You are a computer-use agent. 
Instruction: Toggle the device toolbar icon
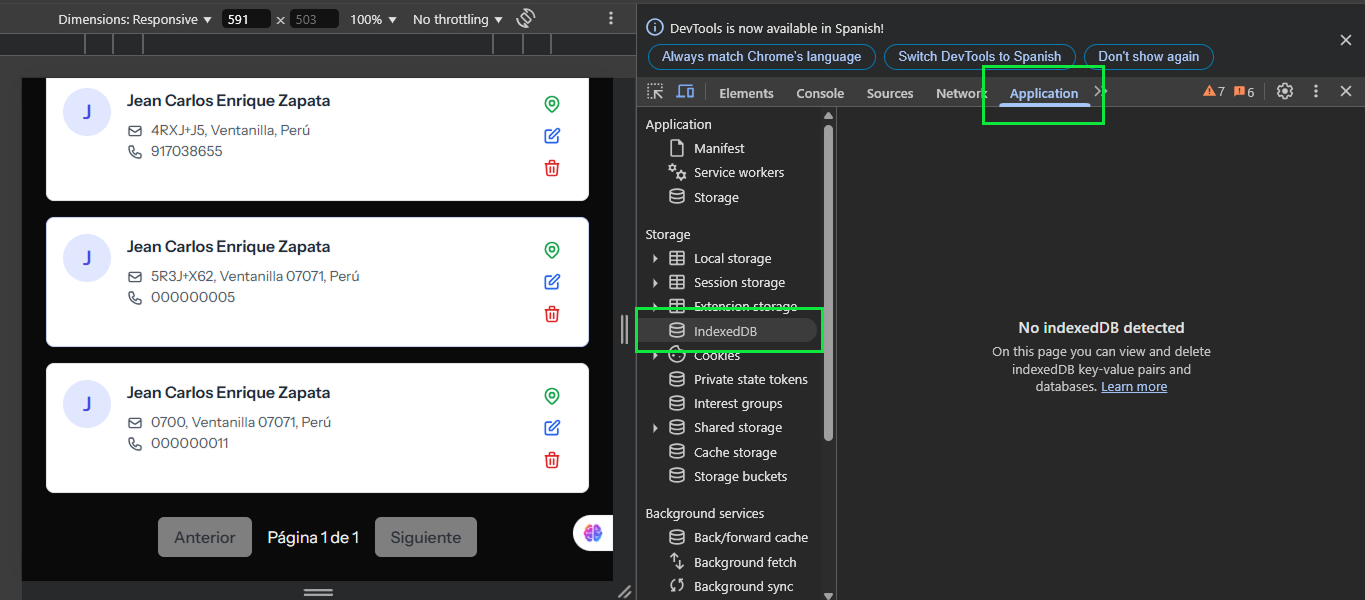(685, 92)
